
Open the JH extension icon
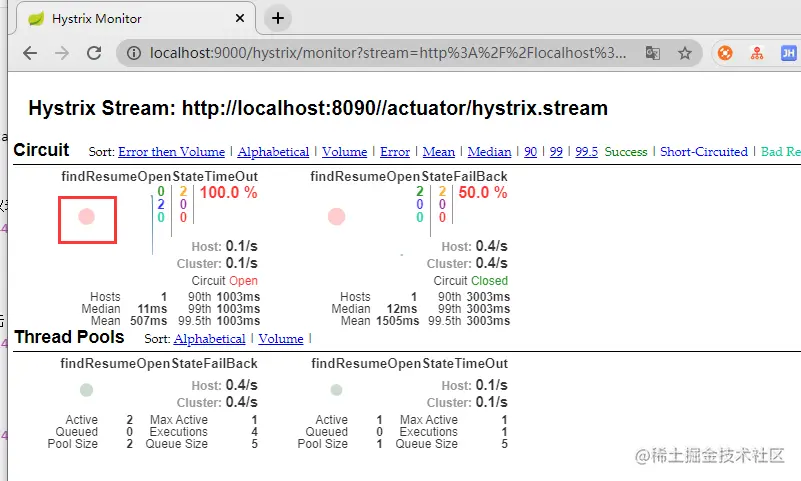[x=789, y=53]
